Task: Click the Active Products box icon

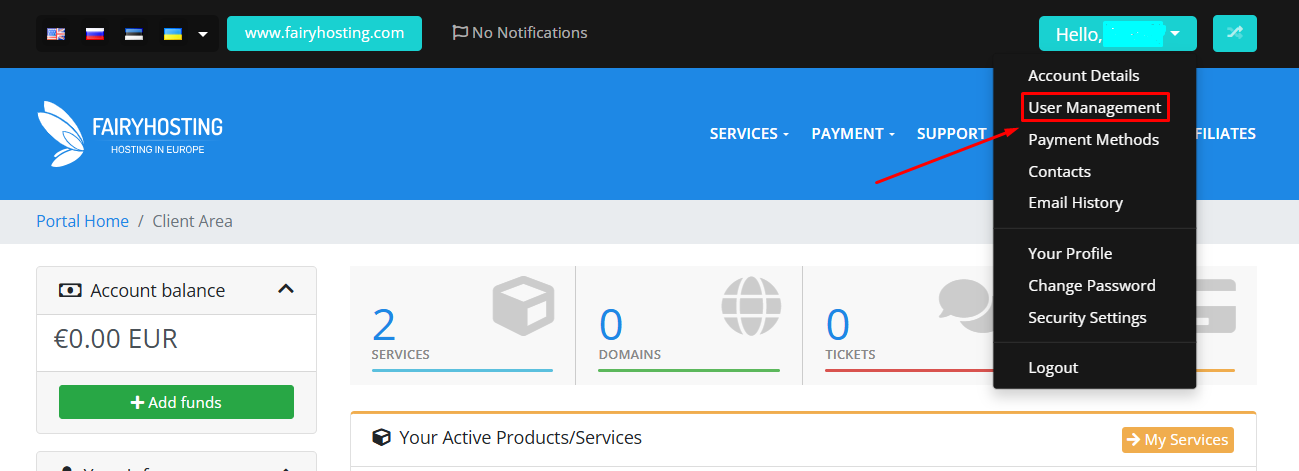Action: pyautogui.click(x=381, y=438)
